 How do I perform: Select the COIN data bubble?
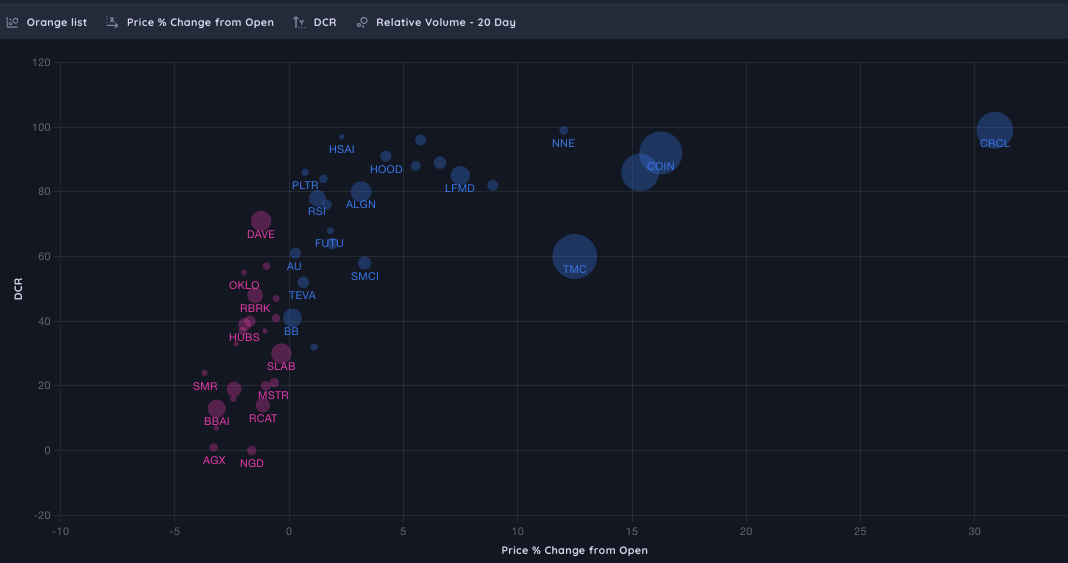pos(660,153)
